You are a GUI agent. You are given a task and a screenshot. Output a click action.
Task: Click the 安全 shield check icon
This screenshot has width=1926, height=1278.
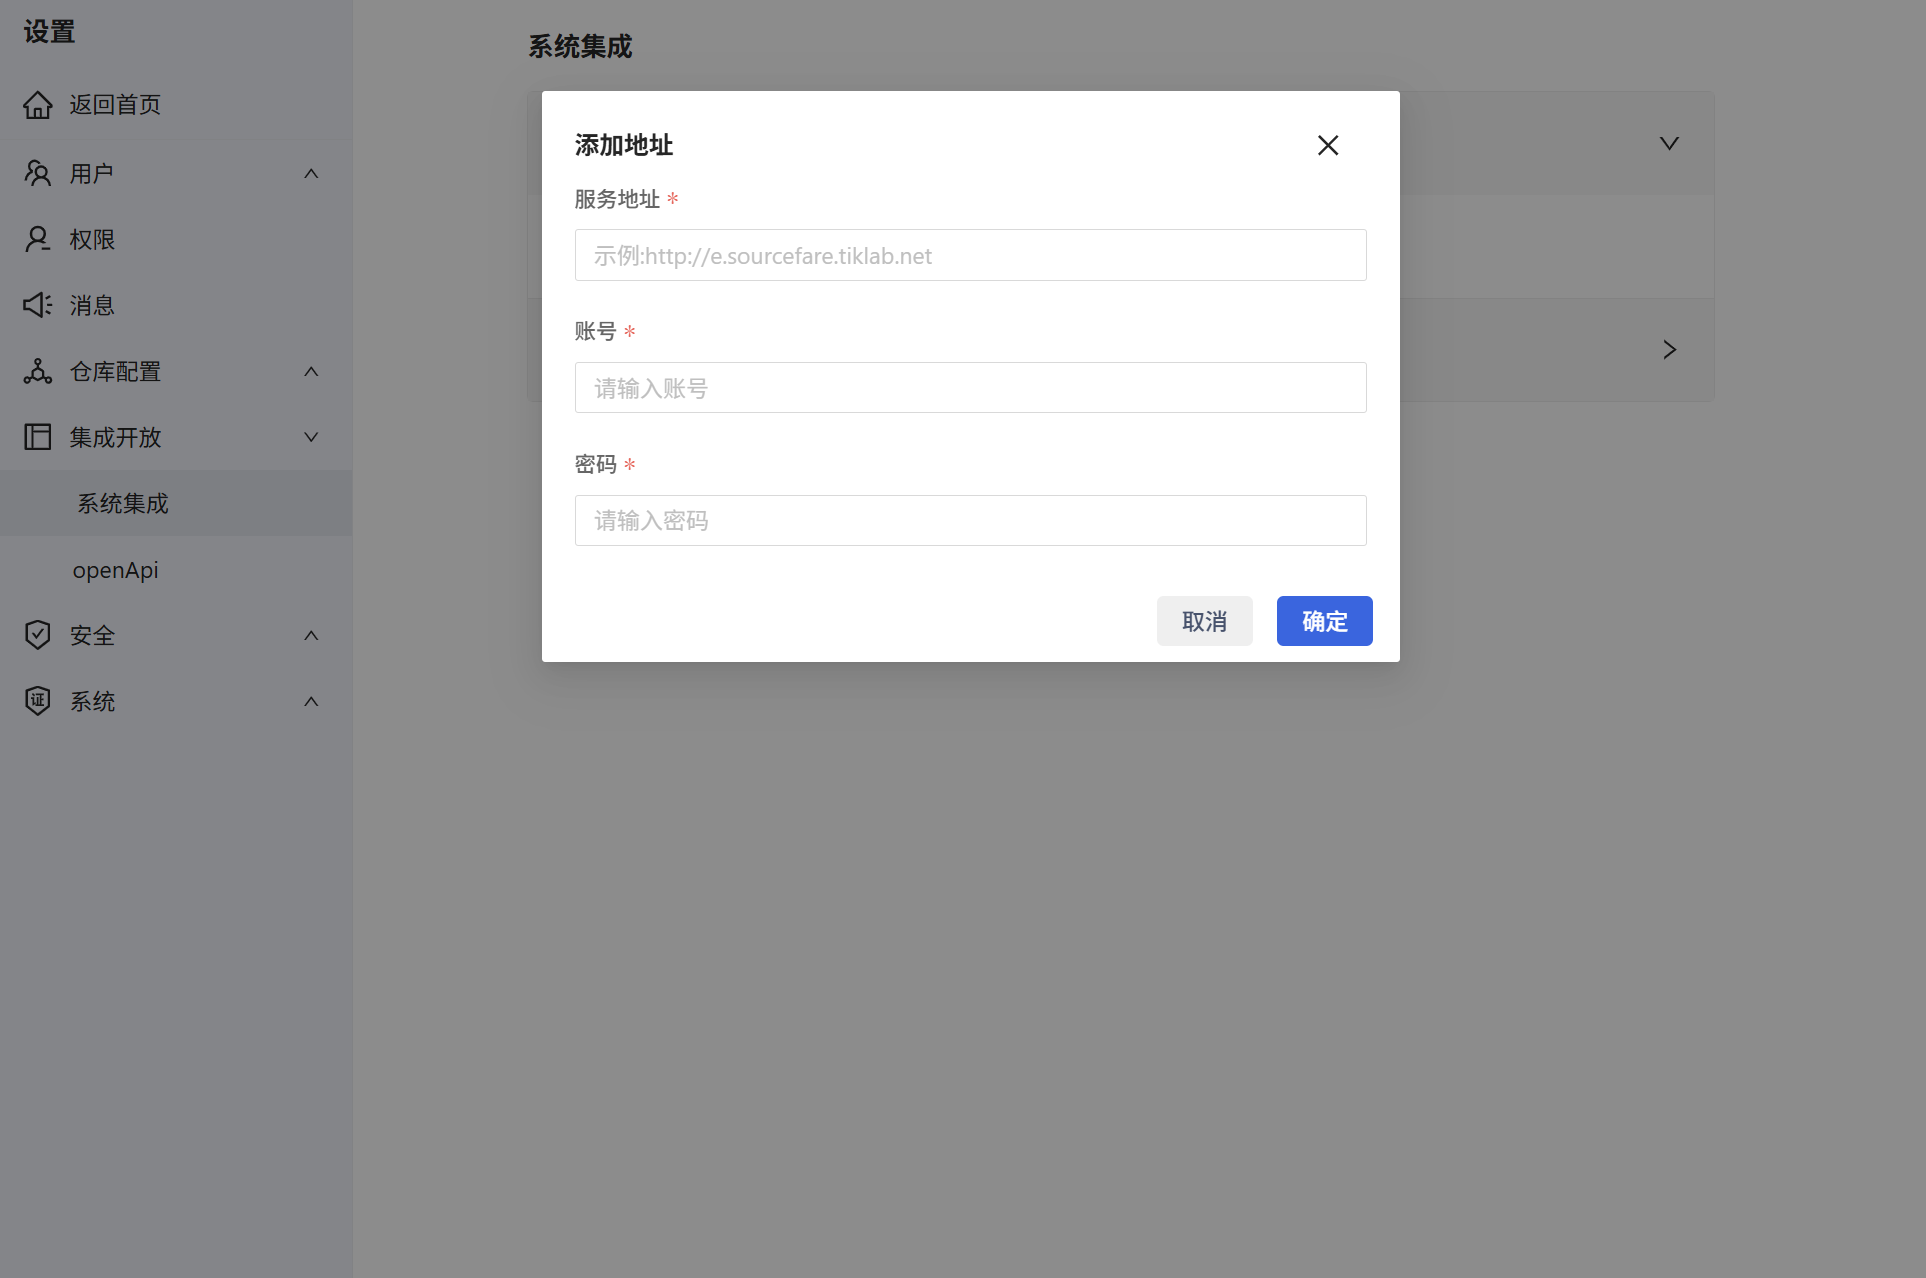[x=38, y=635]
